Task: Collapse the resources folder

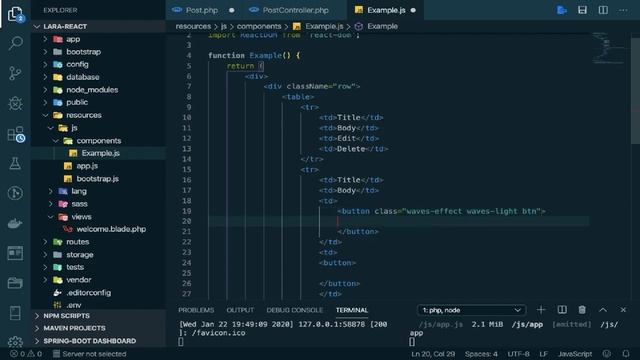Action: 98,115
